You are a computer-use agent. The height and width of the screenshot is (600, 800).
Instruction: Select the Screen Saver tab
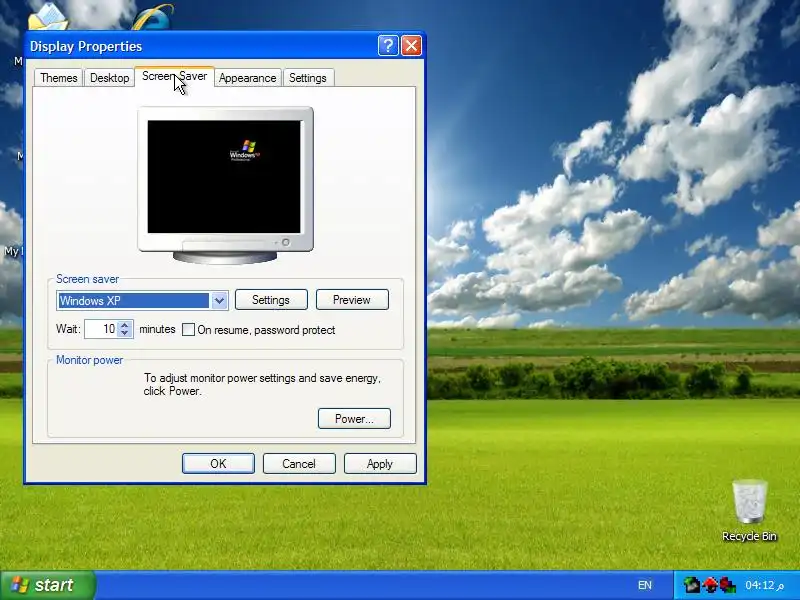[x=174, y=77]
